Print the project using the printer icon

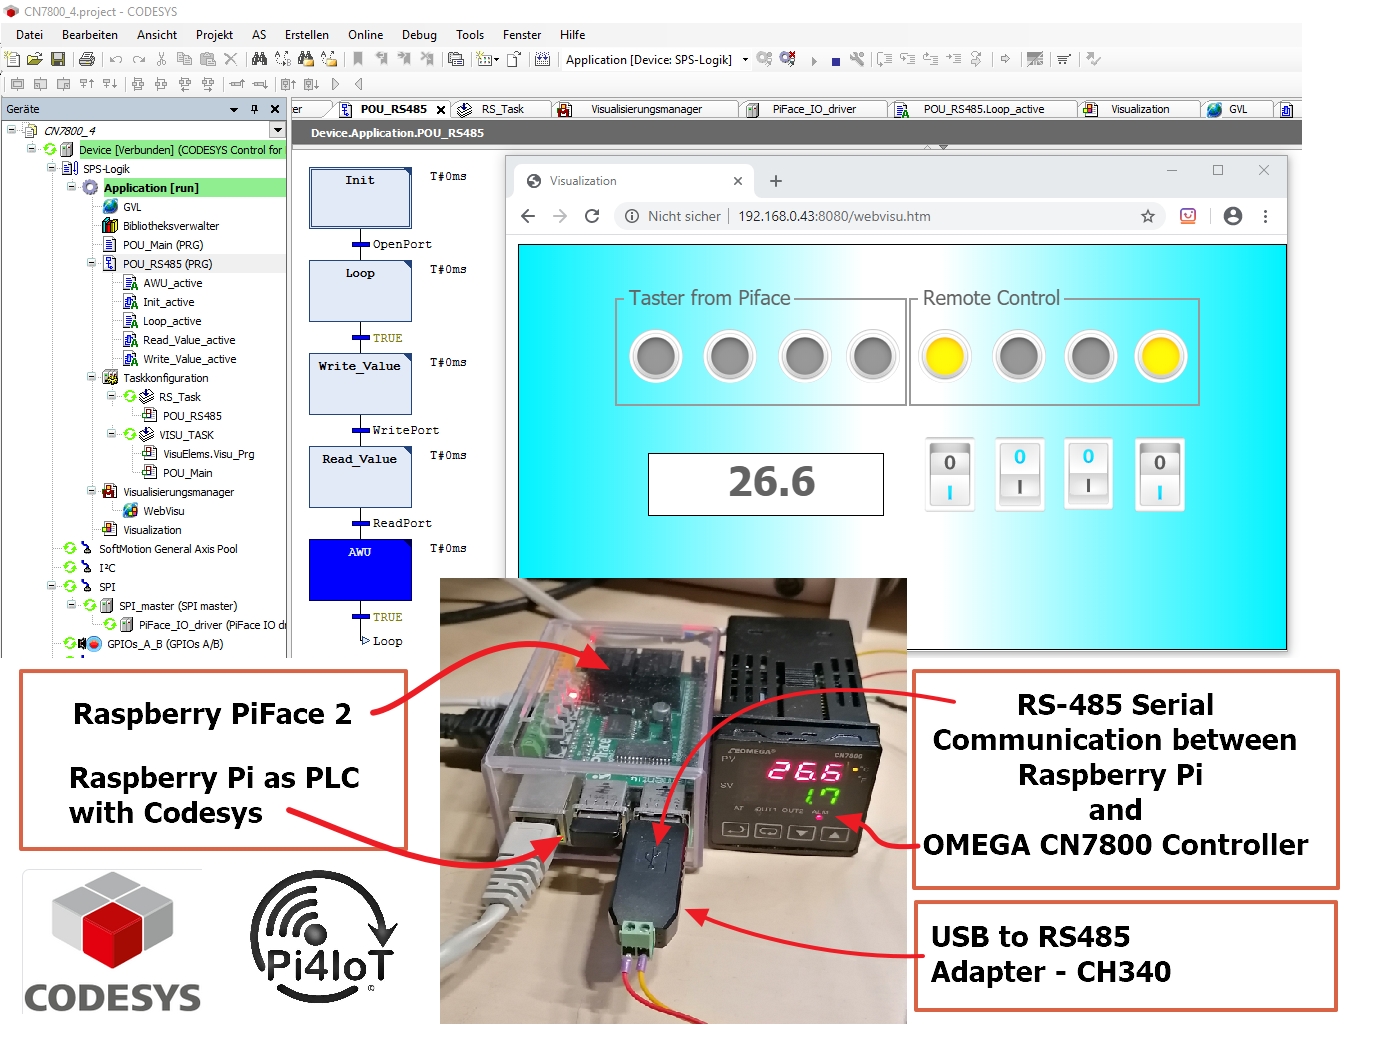pos(87,59)
